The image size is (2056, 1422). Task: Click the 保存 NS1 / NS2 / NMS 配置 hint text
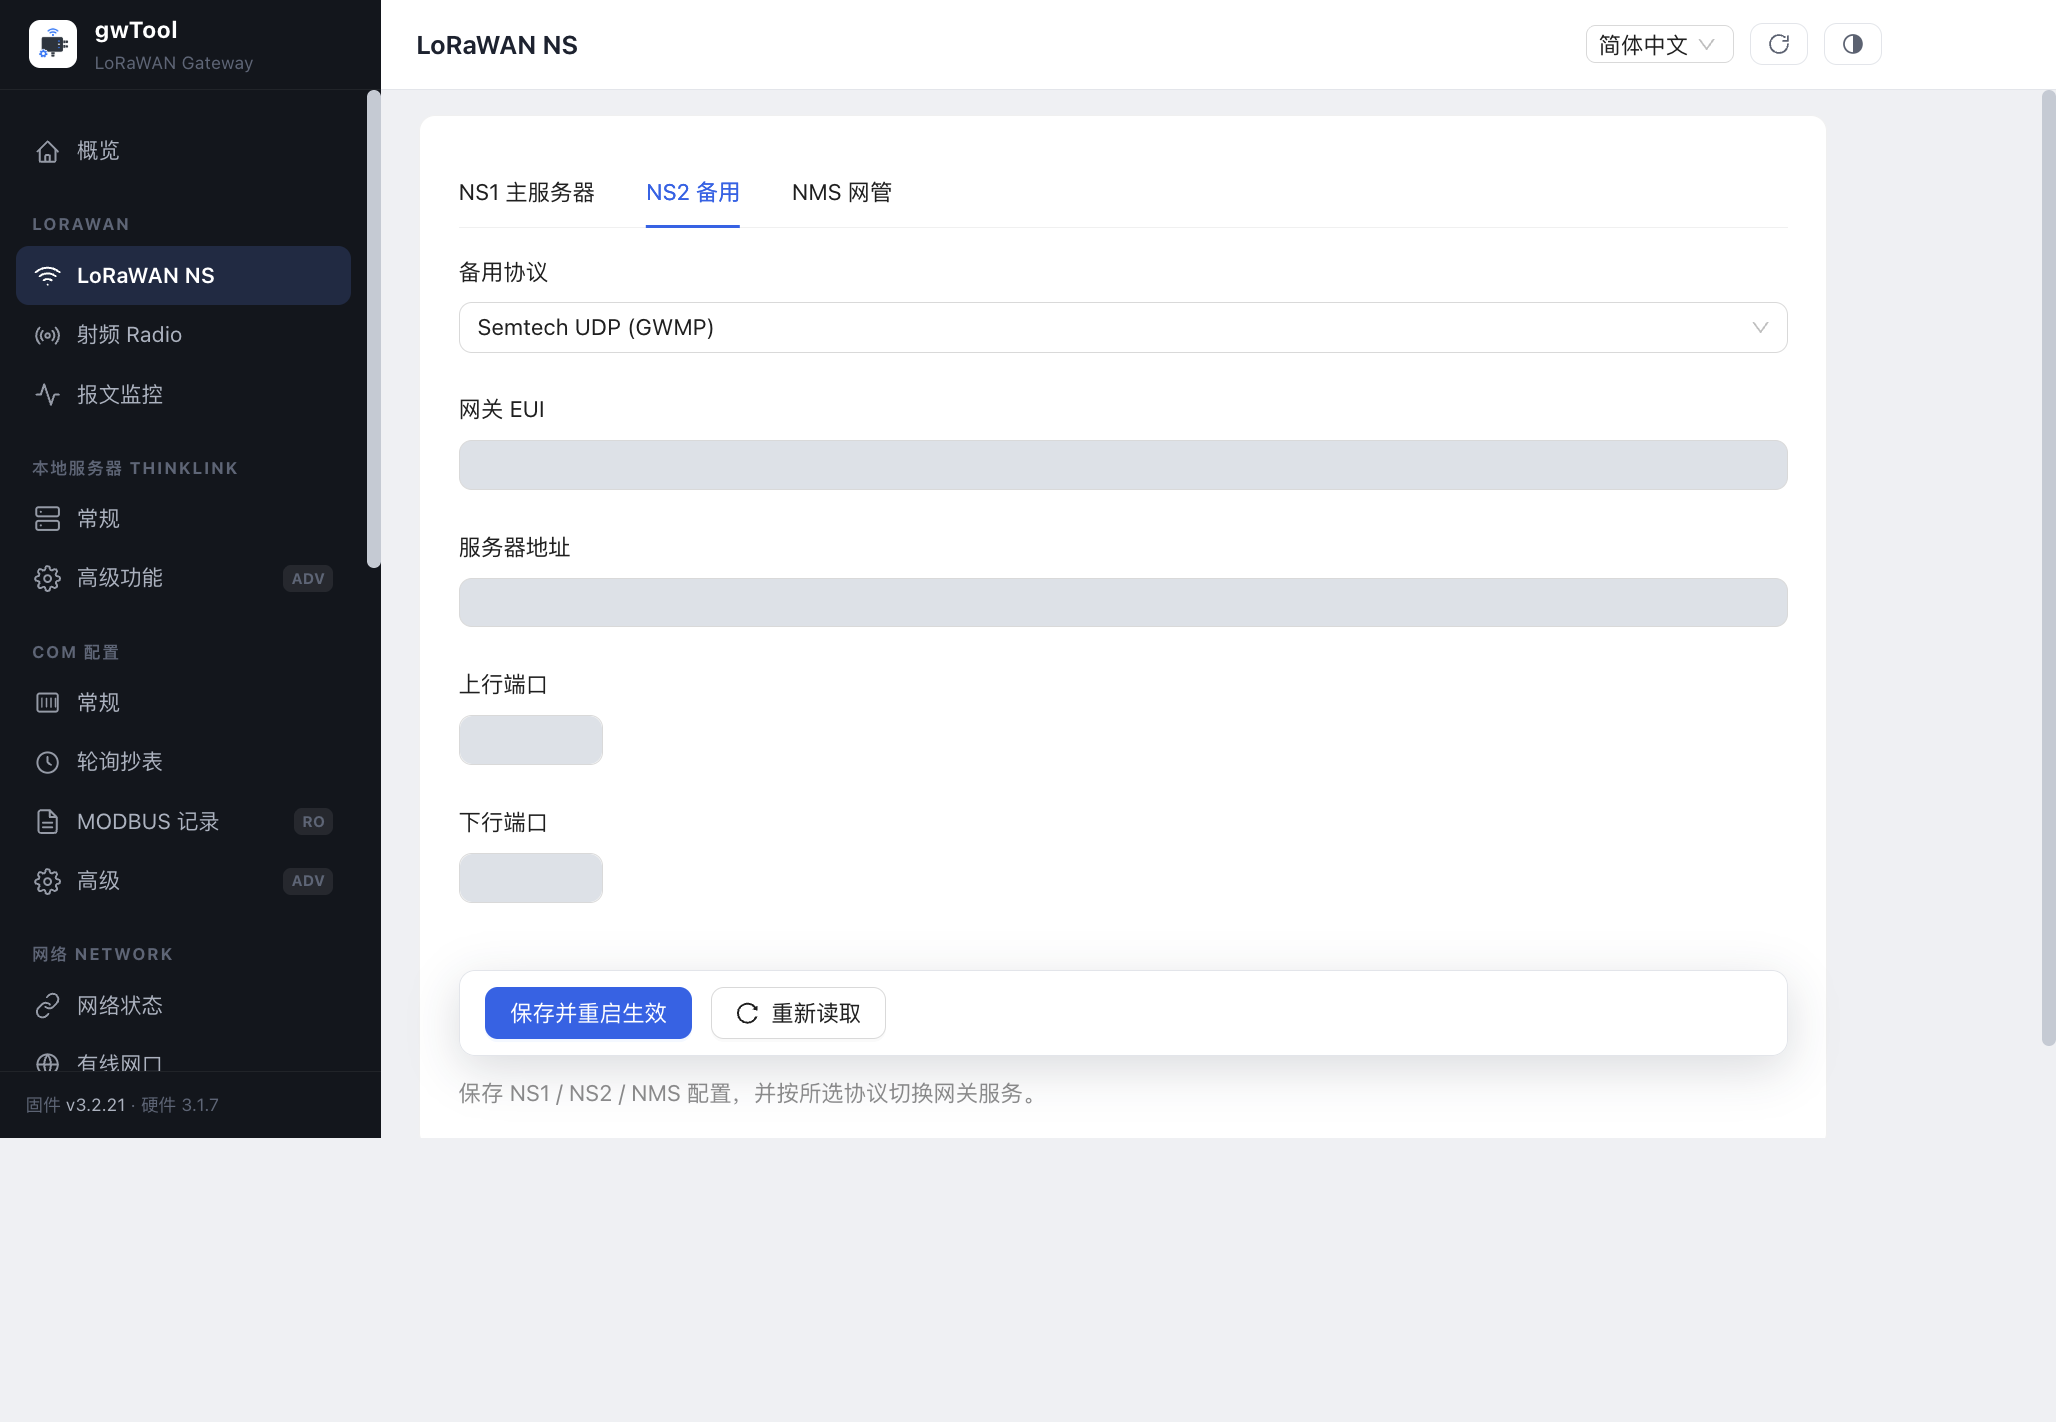tap(751, 1094)
